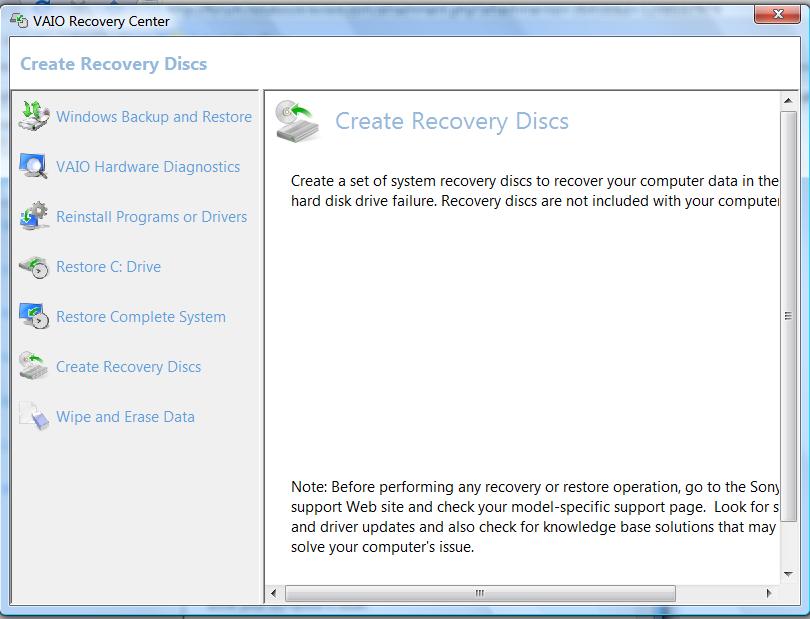
Task: Click the Wipe and Erase Data icon
Action: (34, 416)
